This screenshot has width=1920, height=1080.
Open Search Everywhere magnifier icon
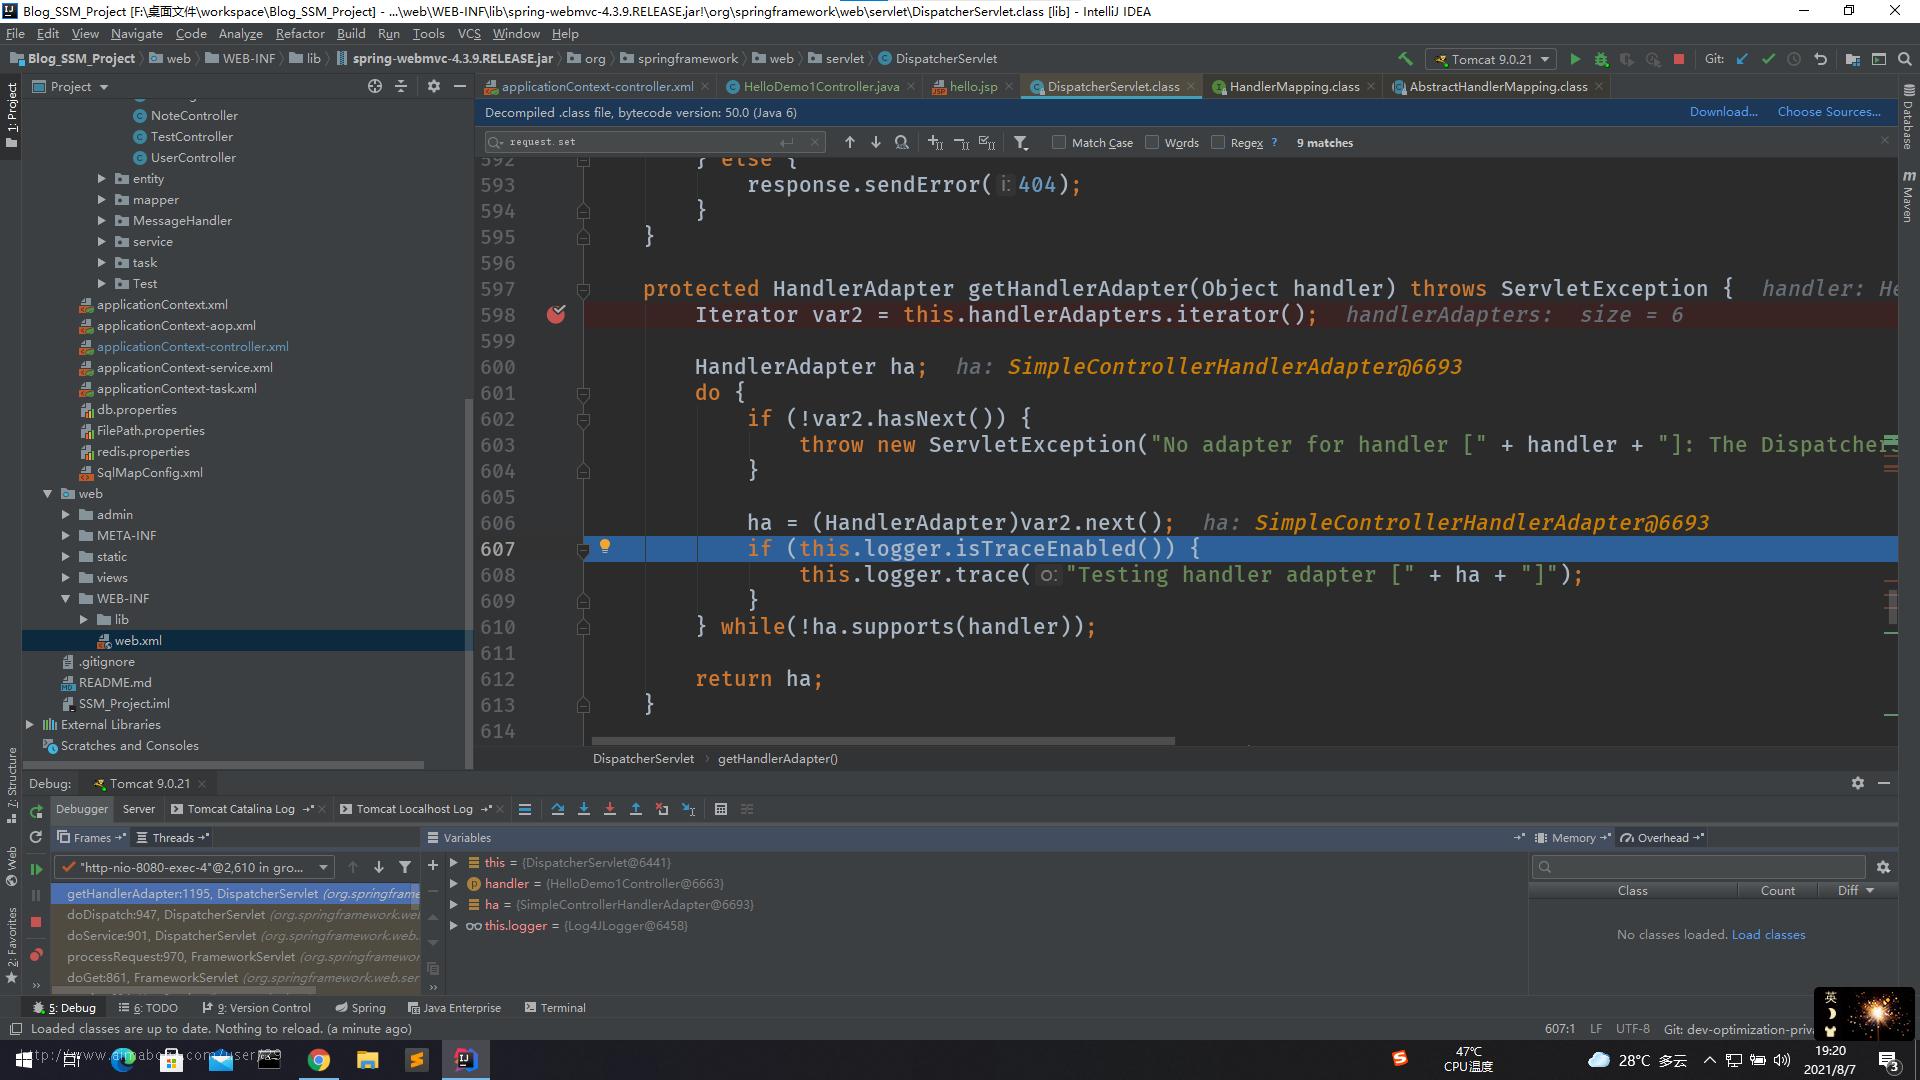click(1905, 59)
